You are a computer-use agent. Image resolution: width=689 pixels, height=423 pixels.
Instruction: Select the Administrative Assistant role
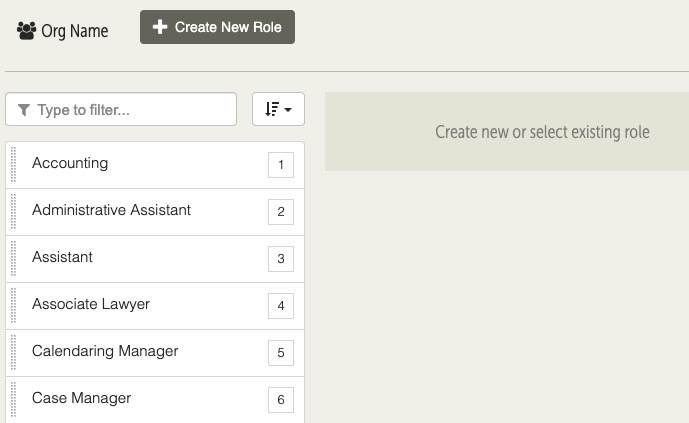click(155, 212)
